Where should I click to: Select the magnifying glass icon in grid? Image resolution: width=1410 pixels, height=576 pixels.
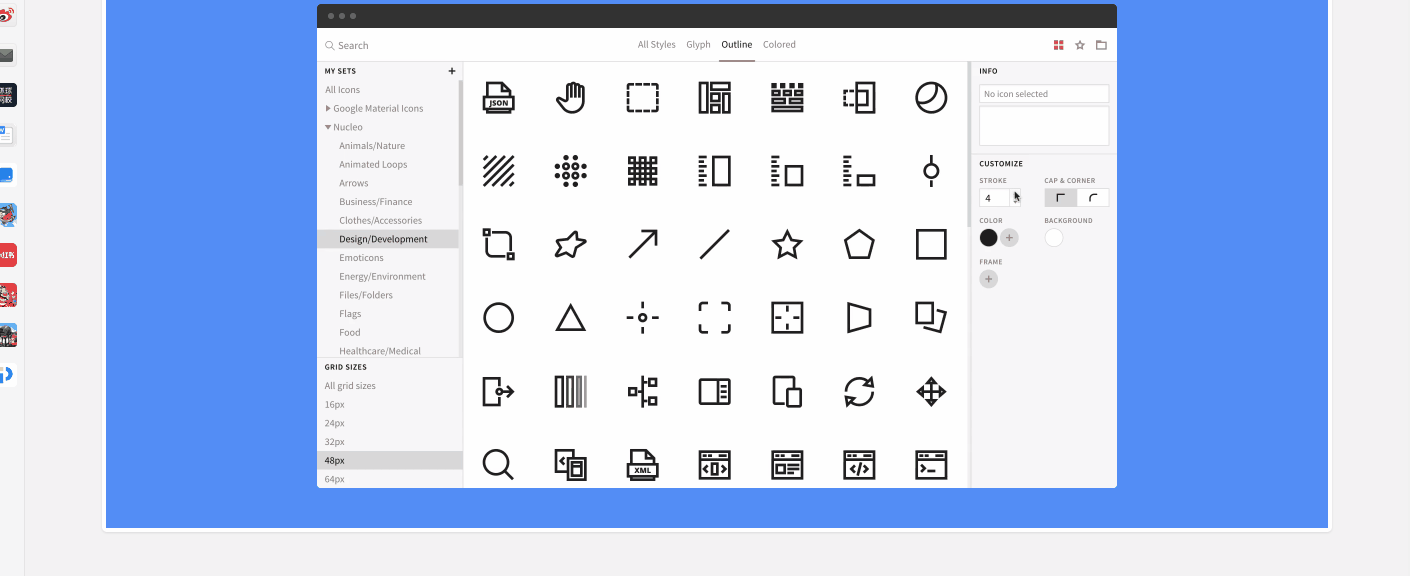click(498, 464)
